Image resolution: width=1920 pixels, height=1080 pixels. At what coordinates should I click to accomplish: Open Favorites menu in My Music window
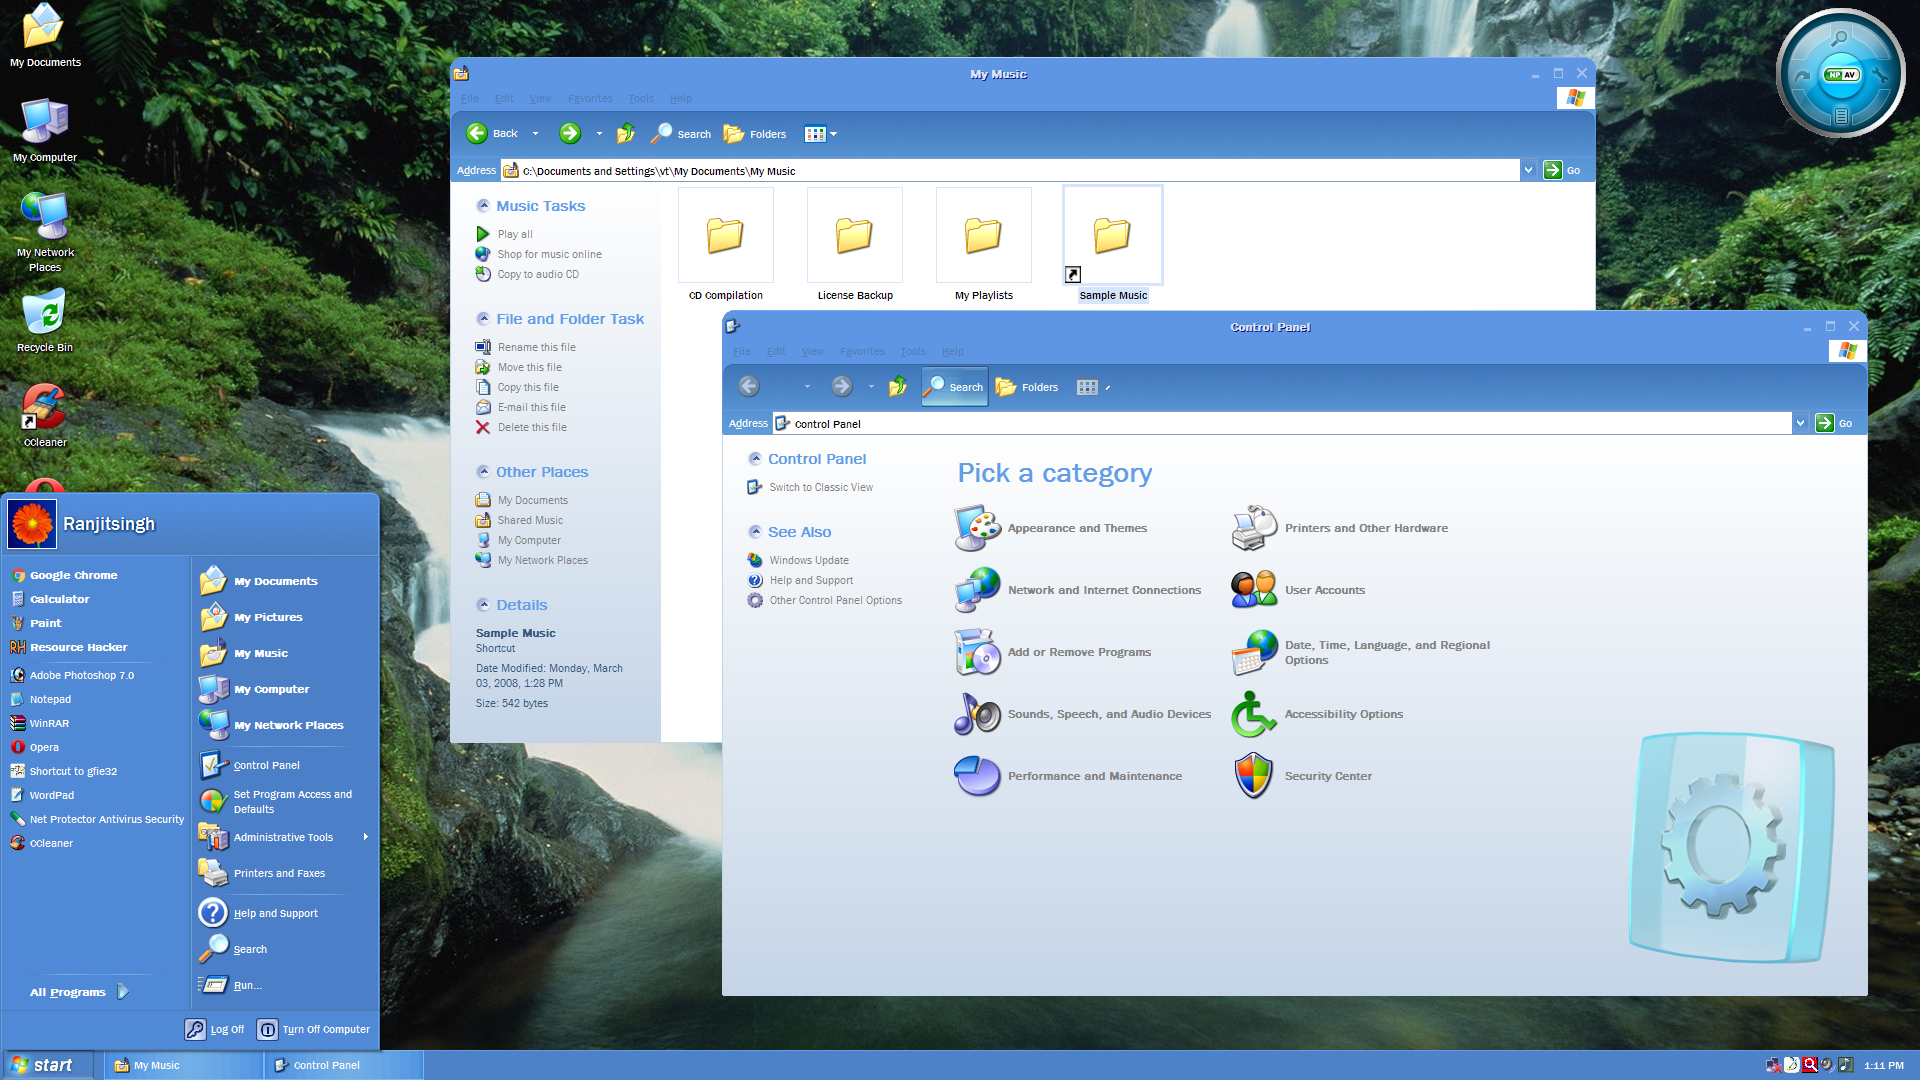tap(590, 98)
